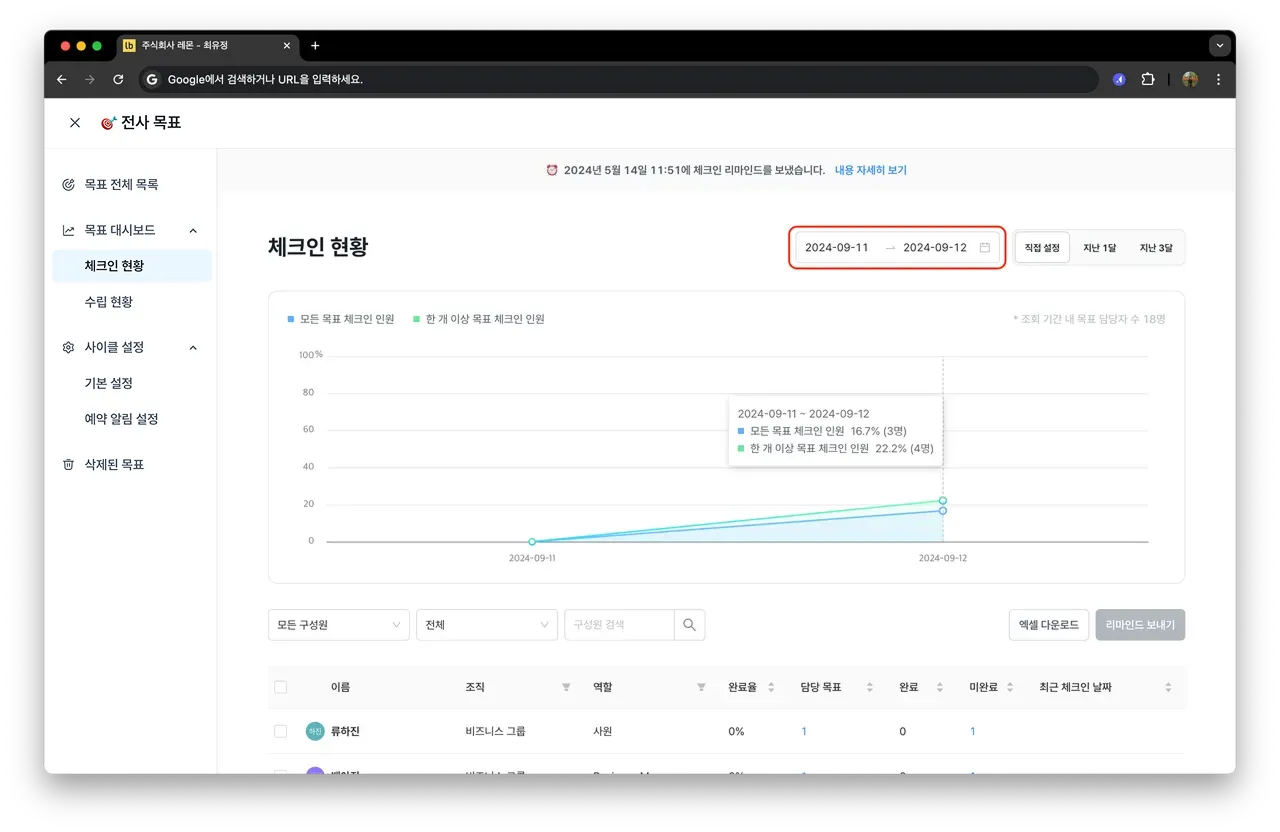Image resolution: width=1280 pixels, height=832 pixels.
Task: Close the 전사 목표 page with the X icon
Action: (x=75, y=123)
